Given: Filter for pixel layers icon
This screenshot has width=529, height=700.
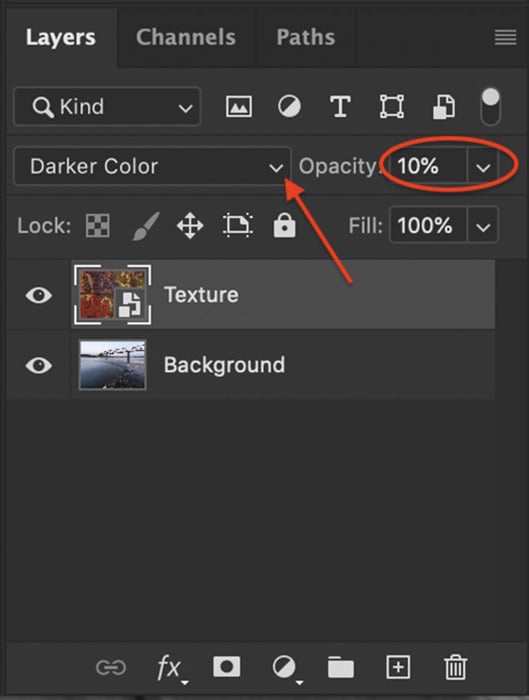Looking at the screenshot, I should [x=239, y=107].
